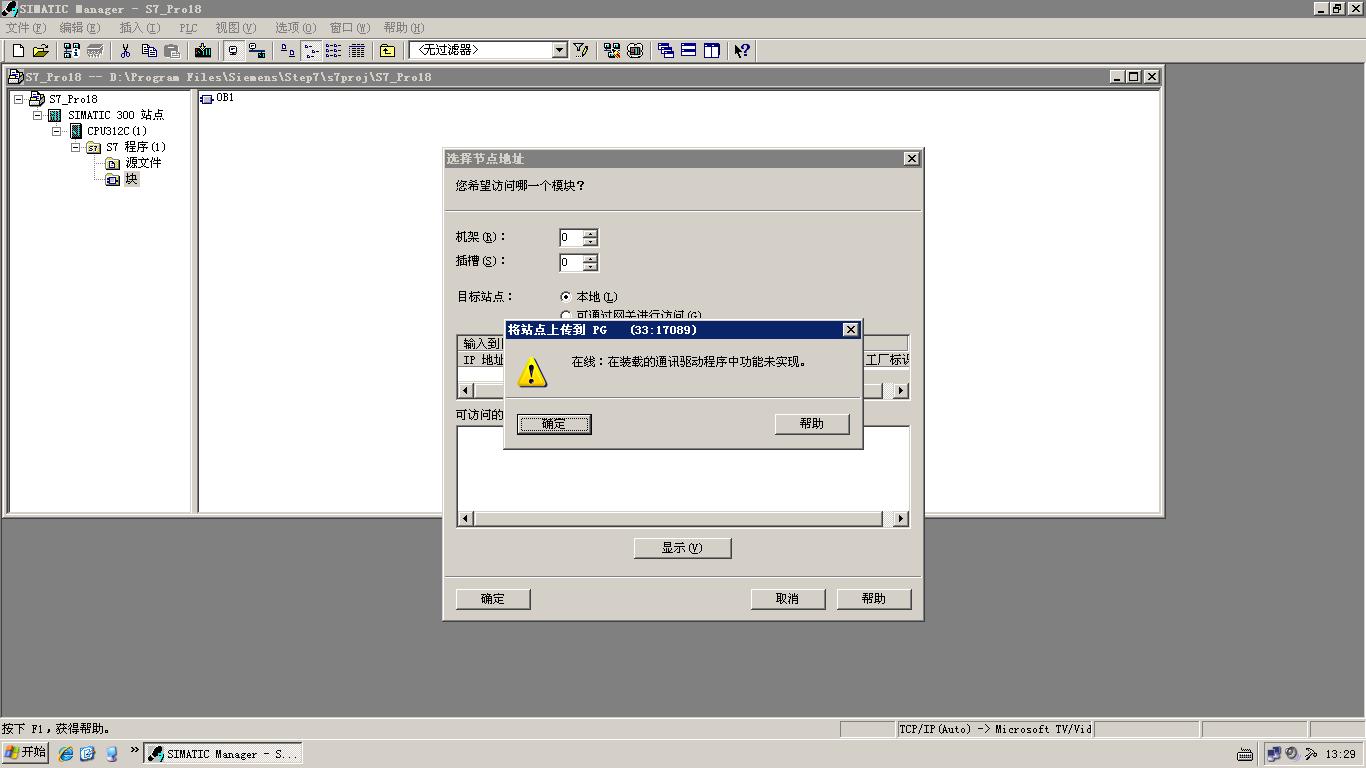Click the Download to PLC toolbar icon
The image size is (1366, 768).
[203, 51]
